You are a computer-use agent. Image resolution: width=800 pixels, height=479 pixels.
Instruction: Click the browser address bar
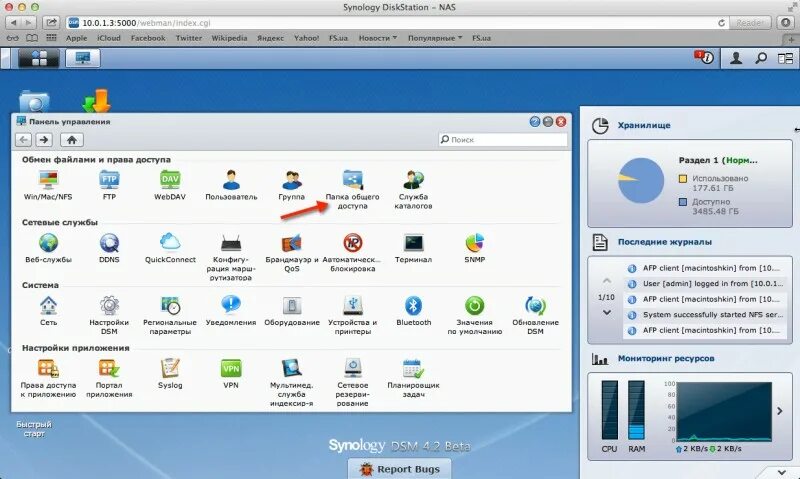398,23
